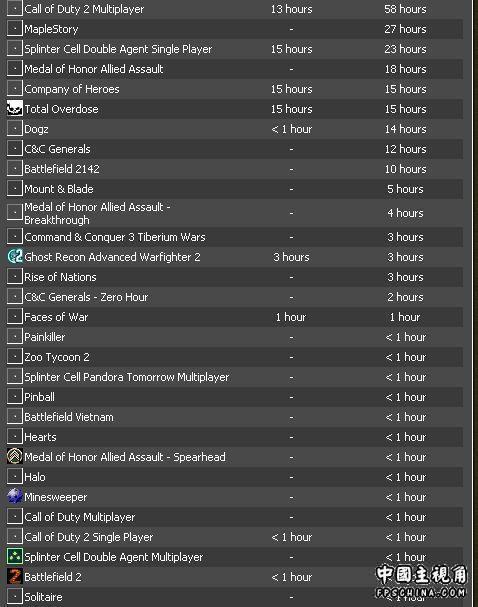Click the Medal of Honor Spearhead chevron icon
The image size is (478, 607).
[15, 457]
